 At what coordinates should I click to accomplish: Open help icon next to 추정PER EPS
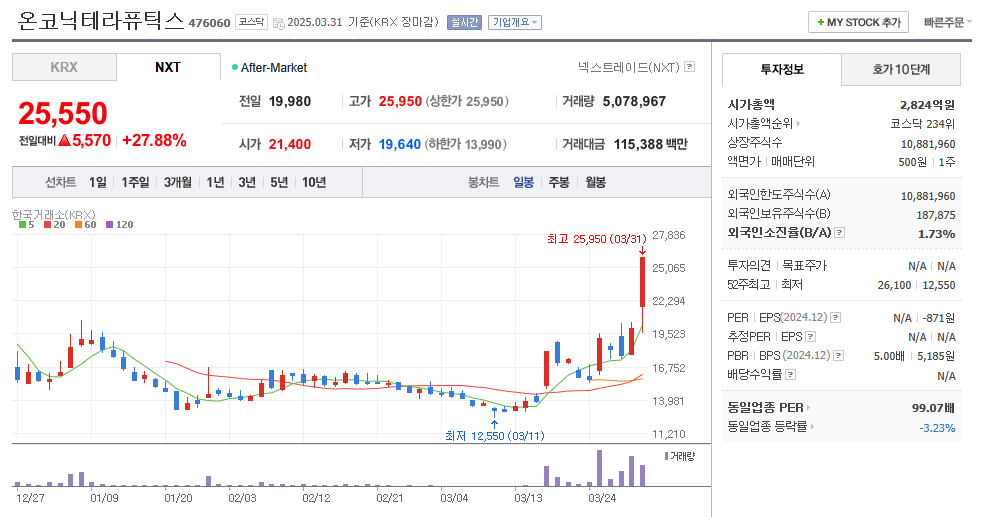click(x=810, y=337)
